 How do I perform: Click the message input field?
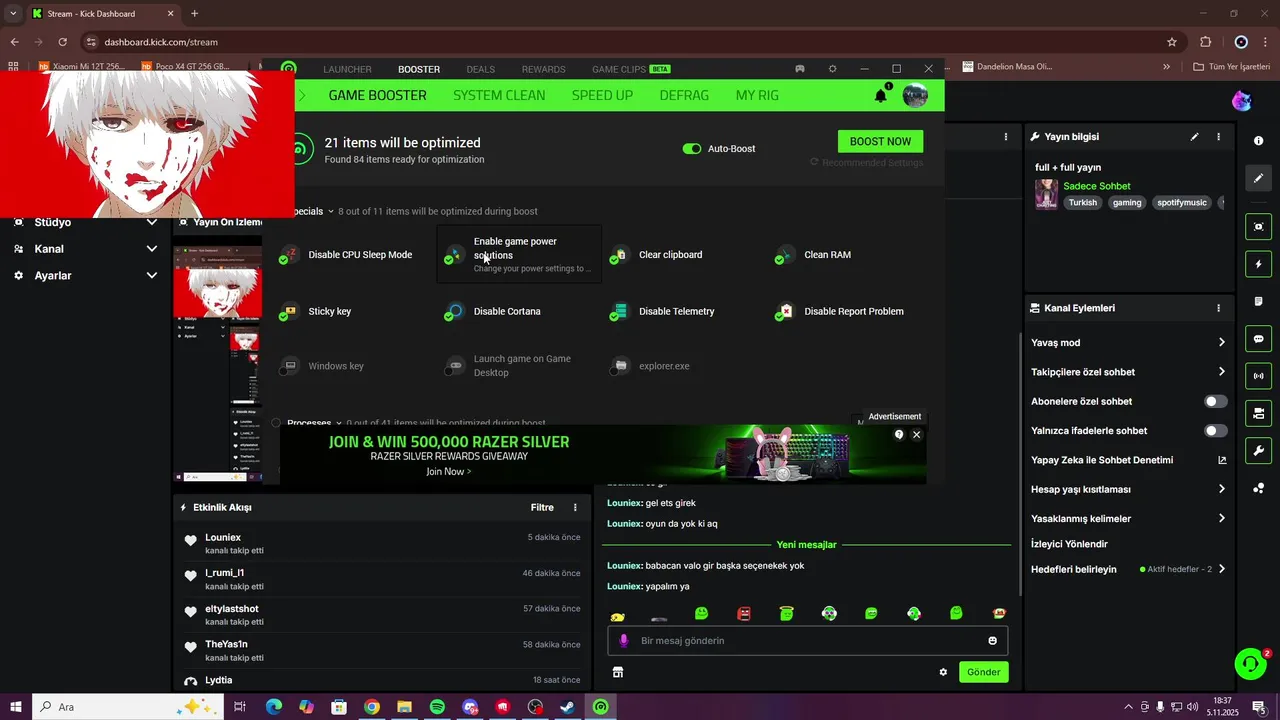point(808,641)
